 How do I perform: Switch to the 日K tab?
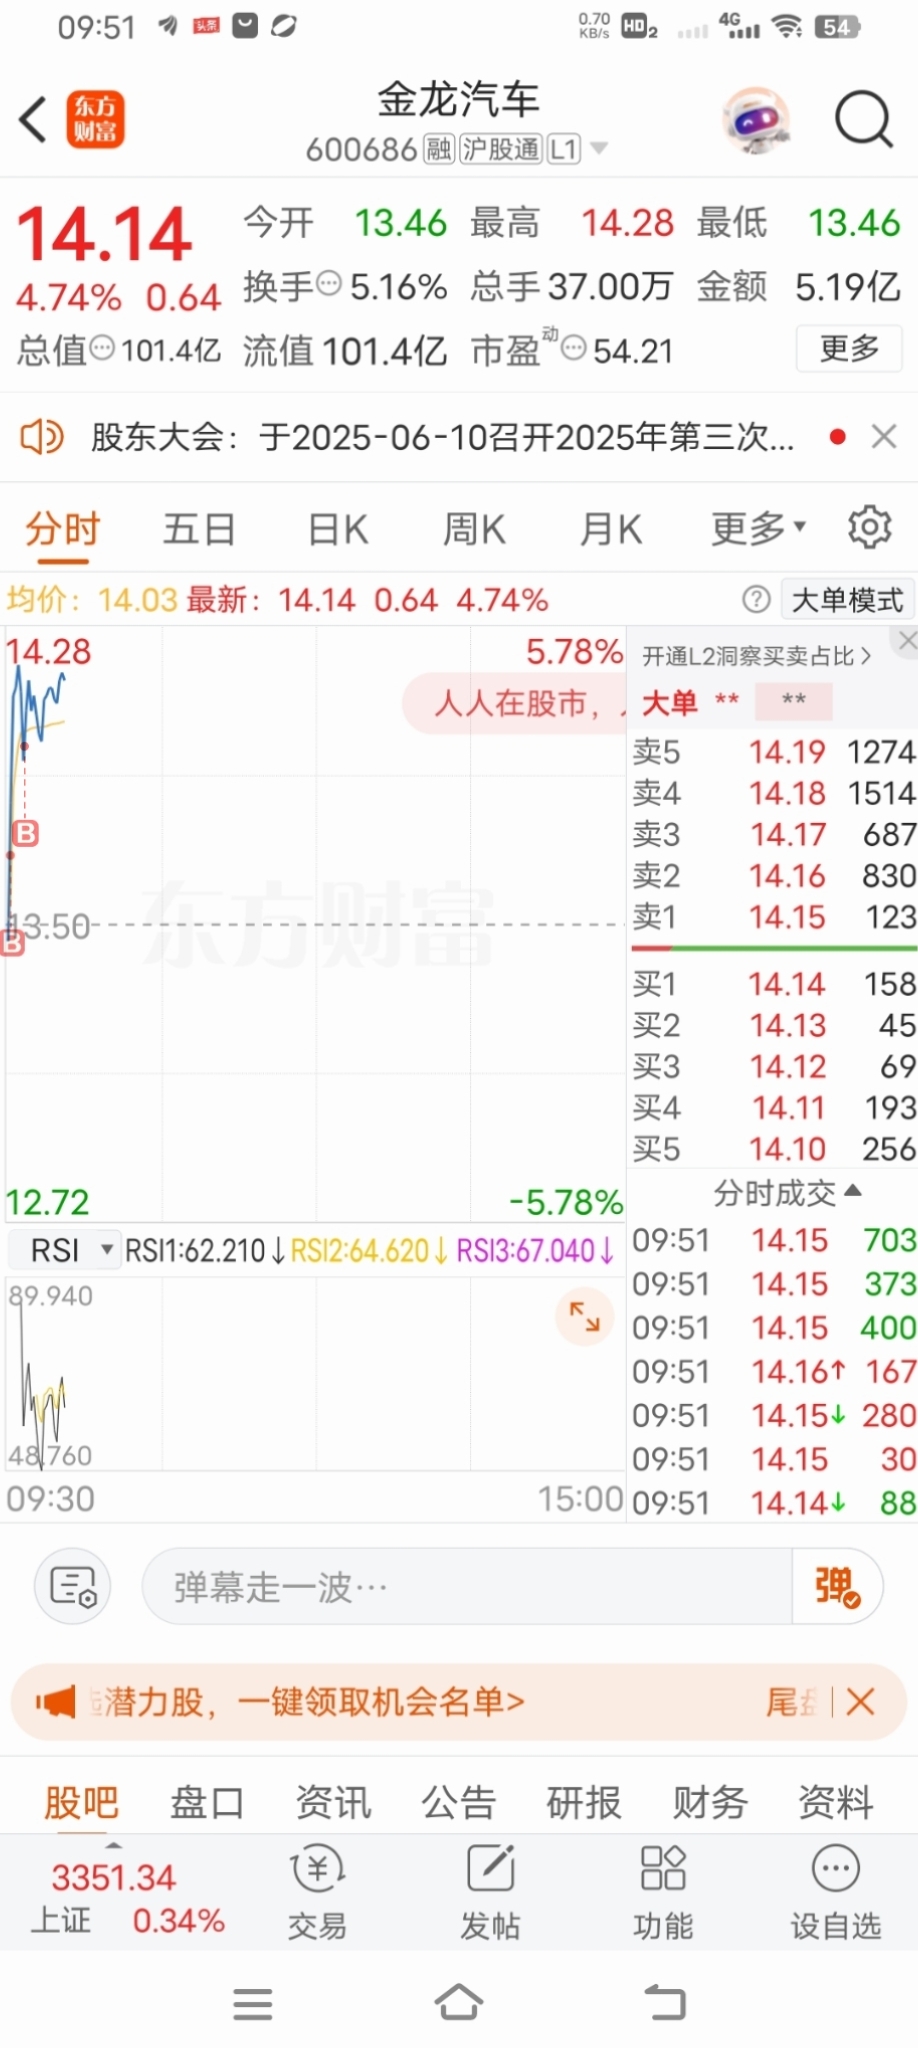tap(338, 529)
